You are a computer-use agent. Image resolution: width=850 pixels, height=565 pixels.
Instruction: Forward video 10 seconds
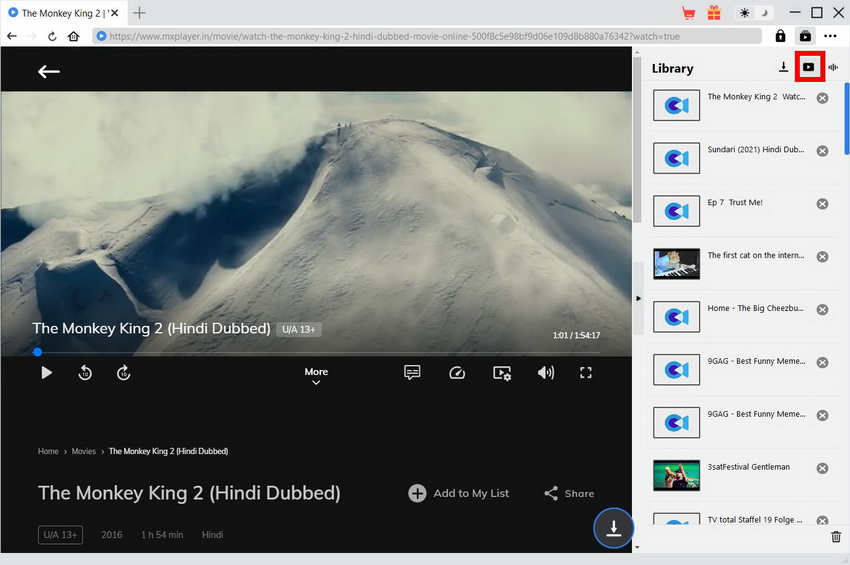(x=124, y=373)
